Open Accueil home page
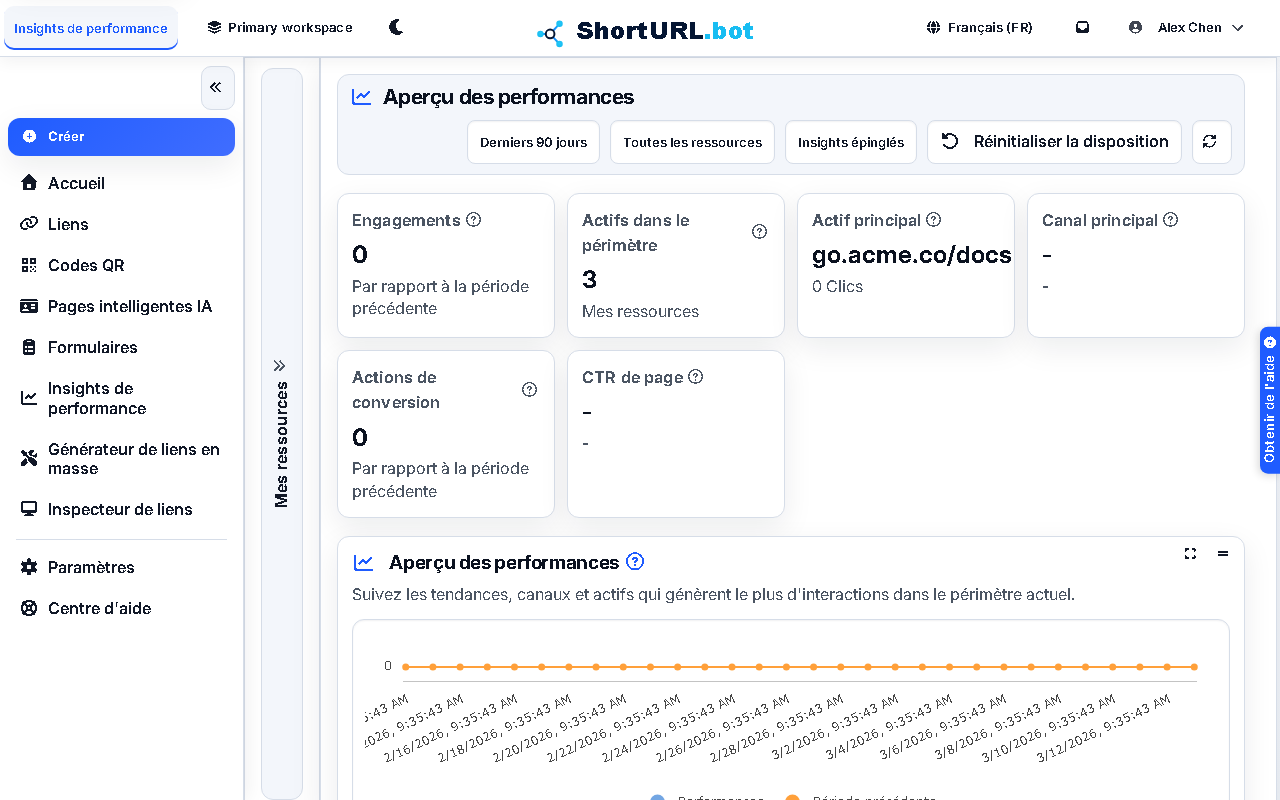Screen dimensions: 1280x800 pos(121,183)
